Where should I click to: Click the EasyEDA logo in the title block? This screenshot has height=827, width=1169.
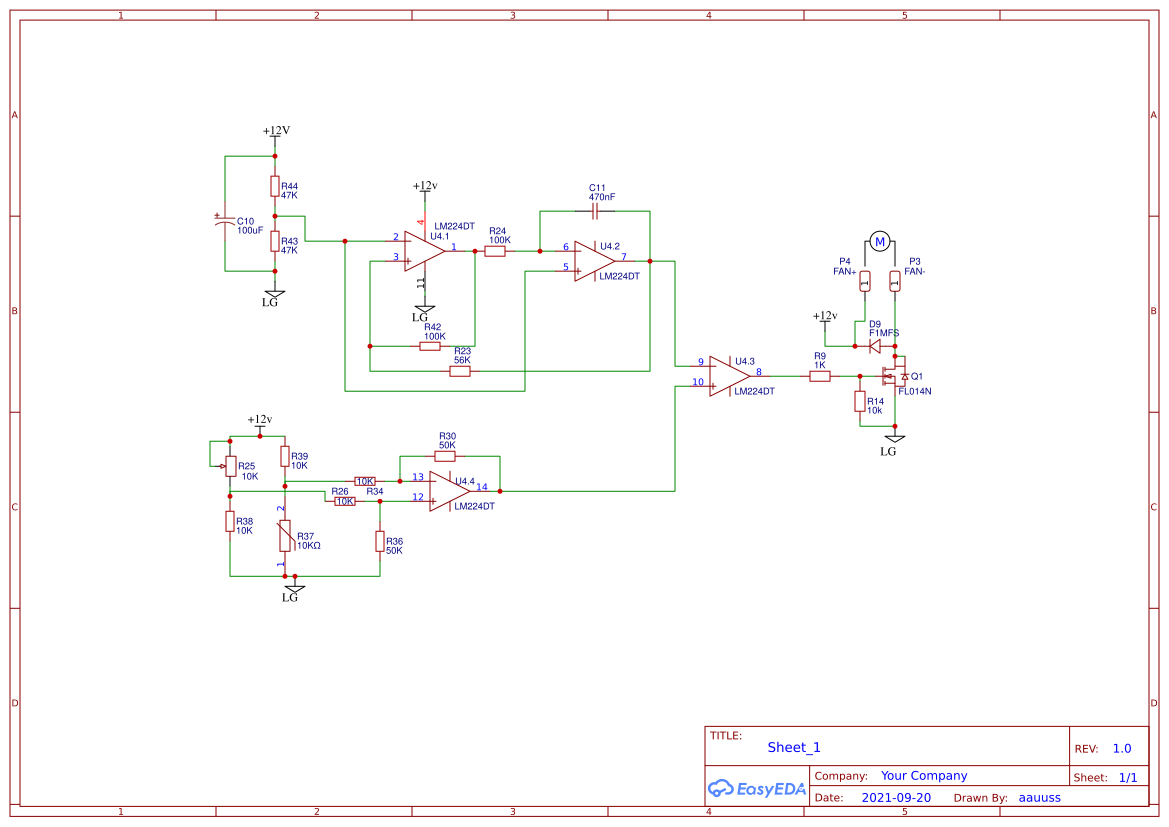click(757, 789)
